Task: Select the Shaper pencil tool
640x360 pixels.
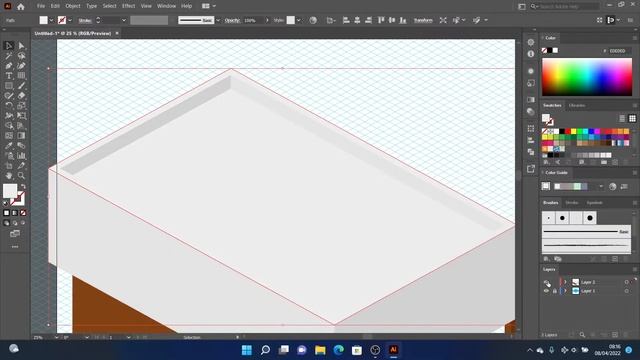Action: (9, 96)
